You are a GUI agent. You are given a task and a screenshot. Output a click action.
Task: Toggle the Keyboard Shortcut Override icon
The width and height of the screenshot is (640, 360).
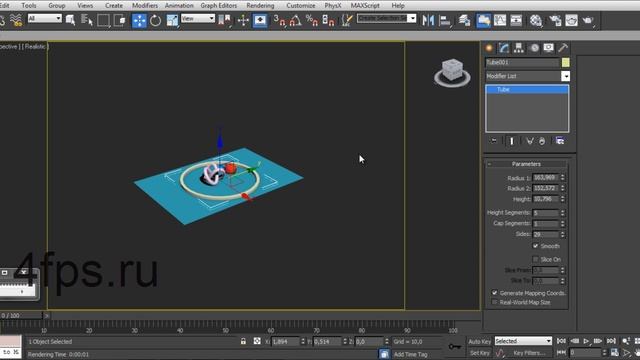tap(260, 20)
